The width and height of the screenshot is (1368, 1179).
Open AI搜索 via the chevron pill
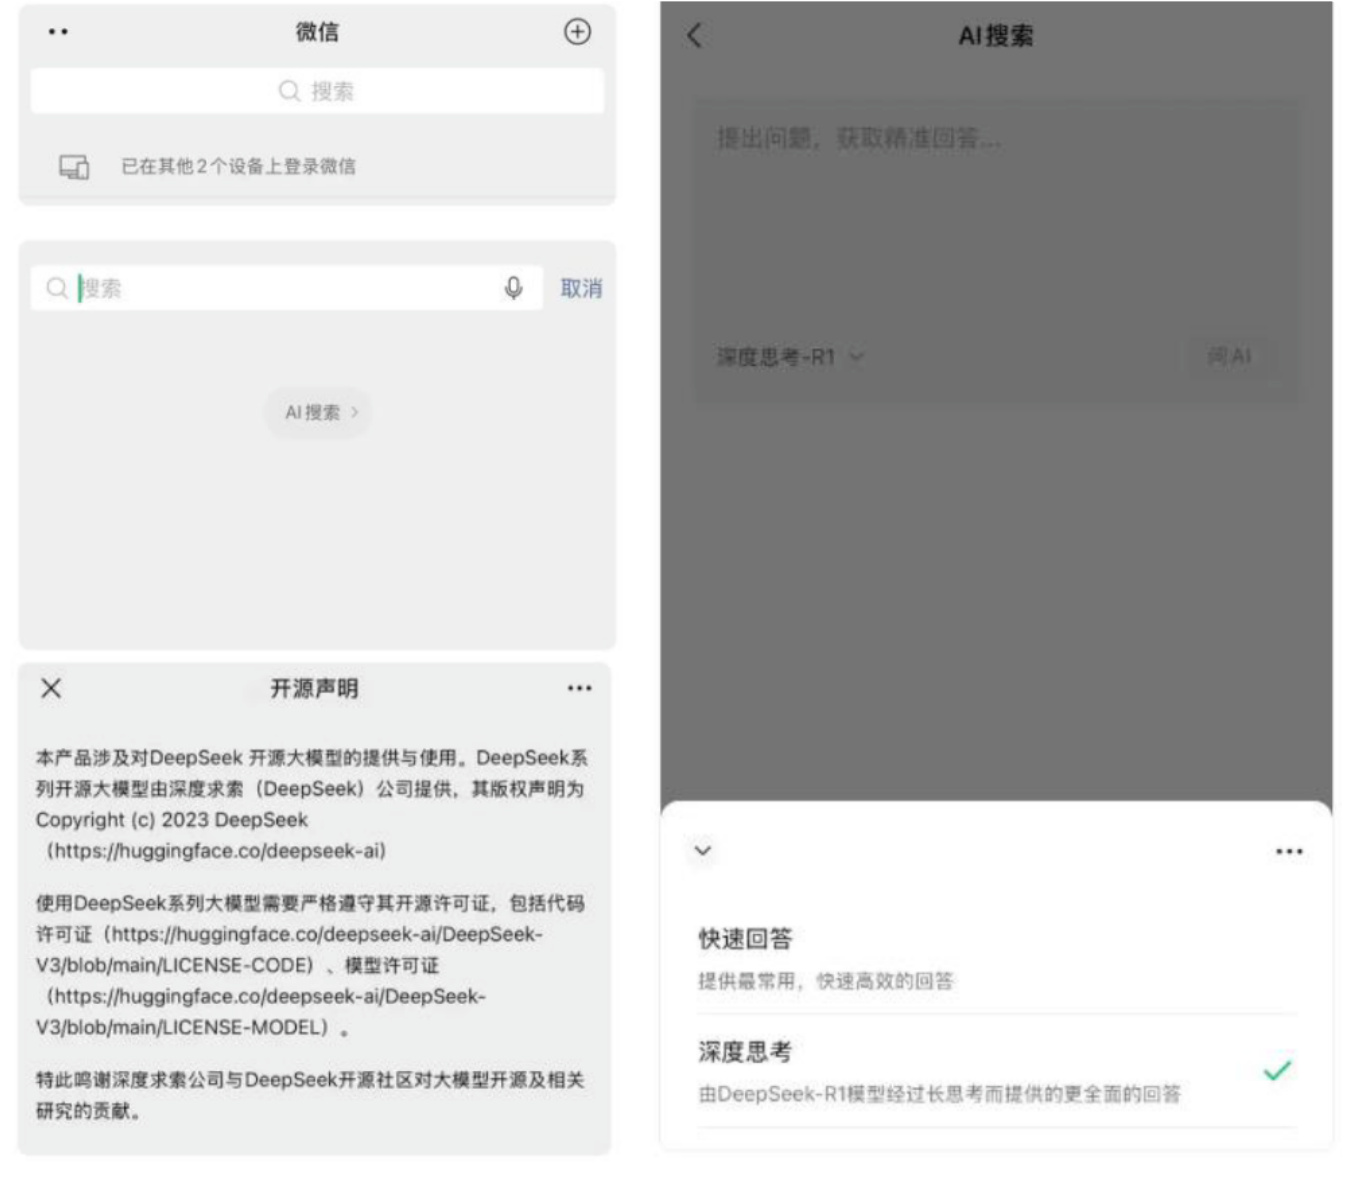pos(318,412)
